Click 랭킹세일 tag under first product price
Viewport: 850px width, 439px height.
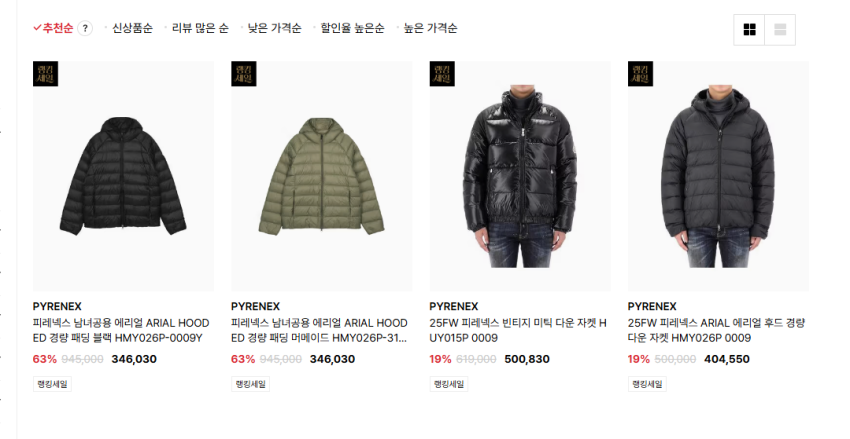click(x=53, y=384)
